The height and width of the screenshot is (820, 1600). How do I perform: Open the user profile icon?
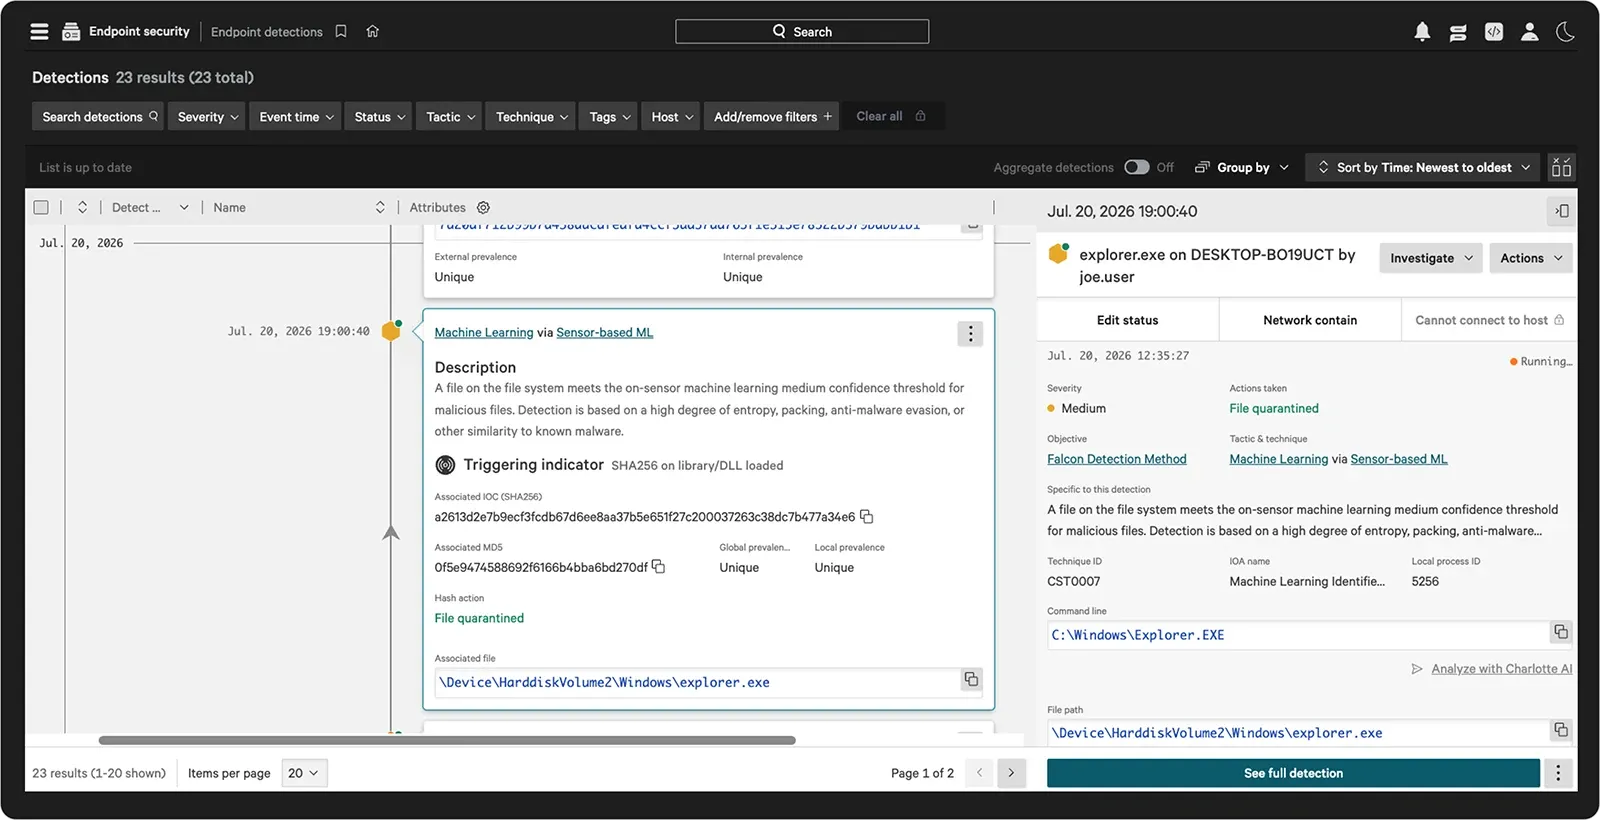[1530, 32]
